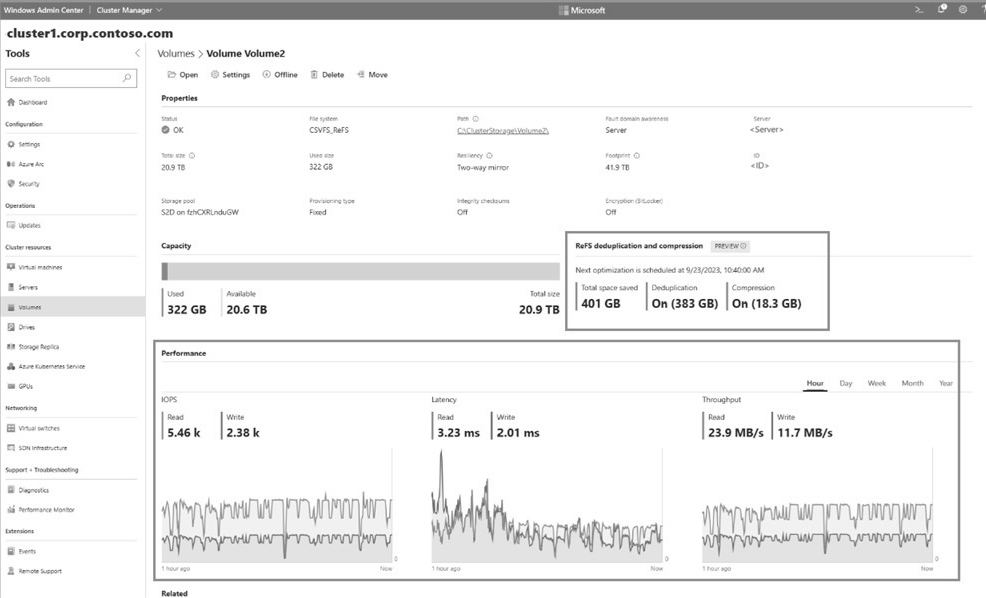Image resolution: width=986 pixels, height=598 pixels.
Task: Open Azure Arc in sidebar
Action: tap(25, 164)
